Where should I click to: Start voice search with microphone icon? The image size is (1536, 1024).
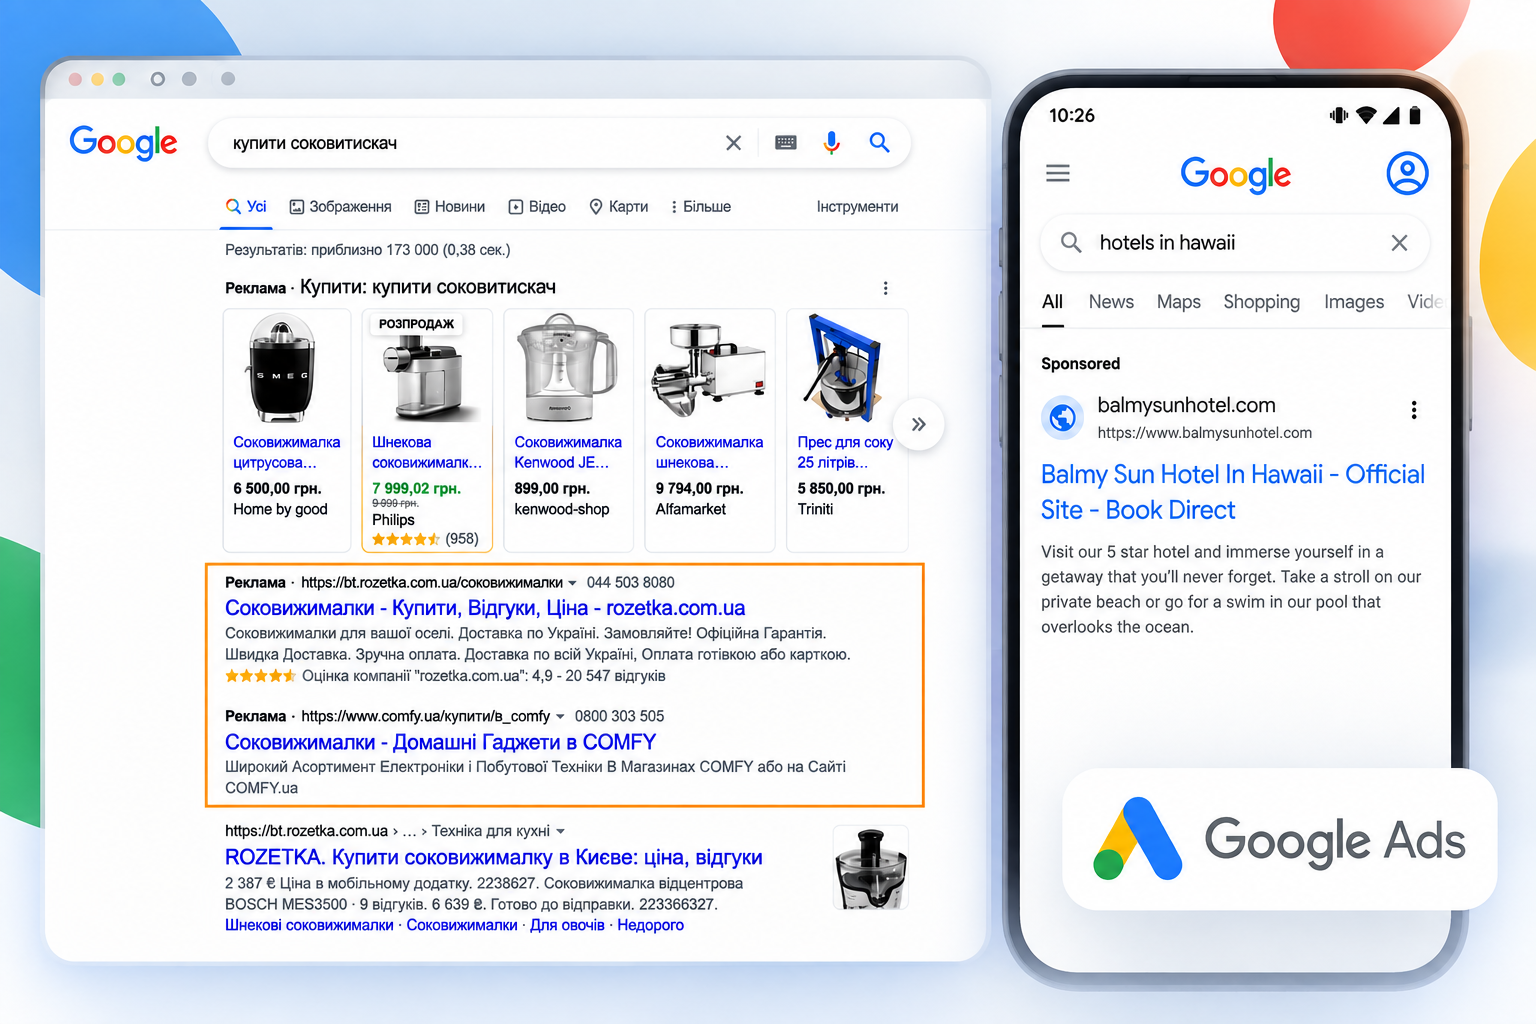(x=831, y=143)
